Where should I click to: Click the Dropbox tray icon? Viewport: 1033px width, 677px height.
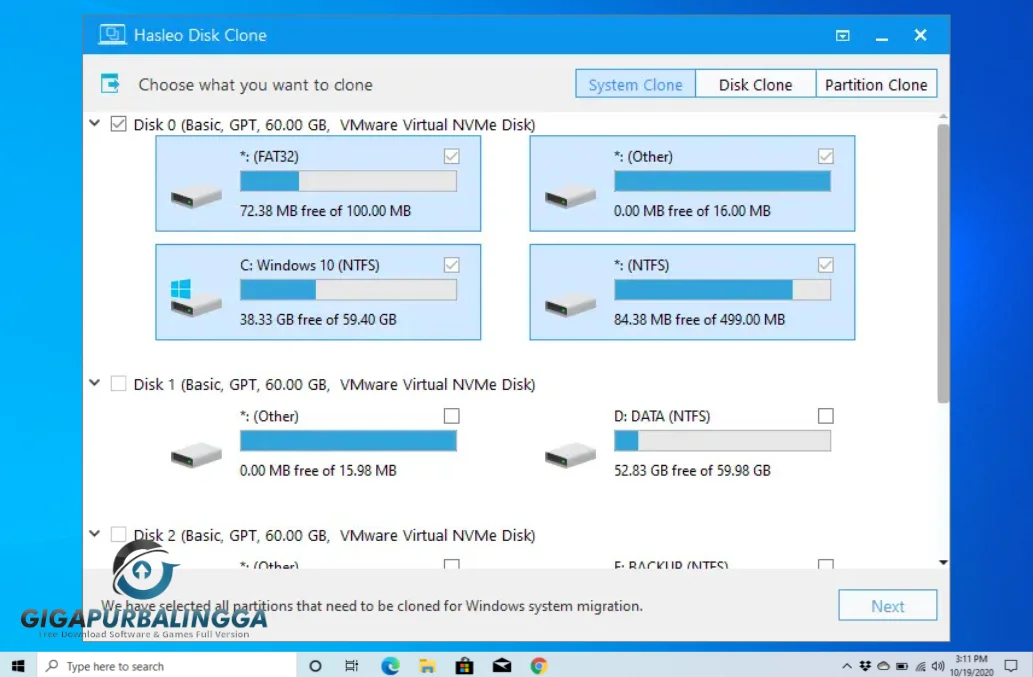(865, 666)
